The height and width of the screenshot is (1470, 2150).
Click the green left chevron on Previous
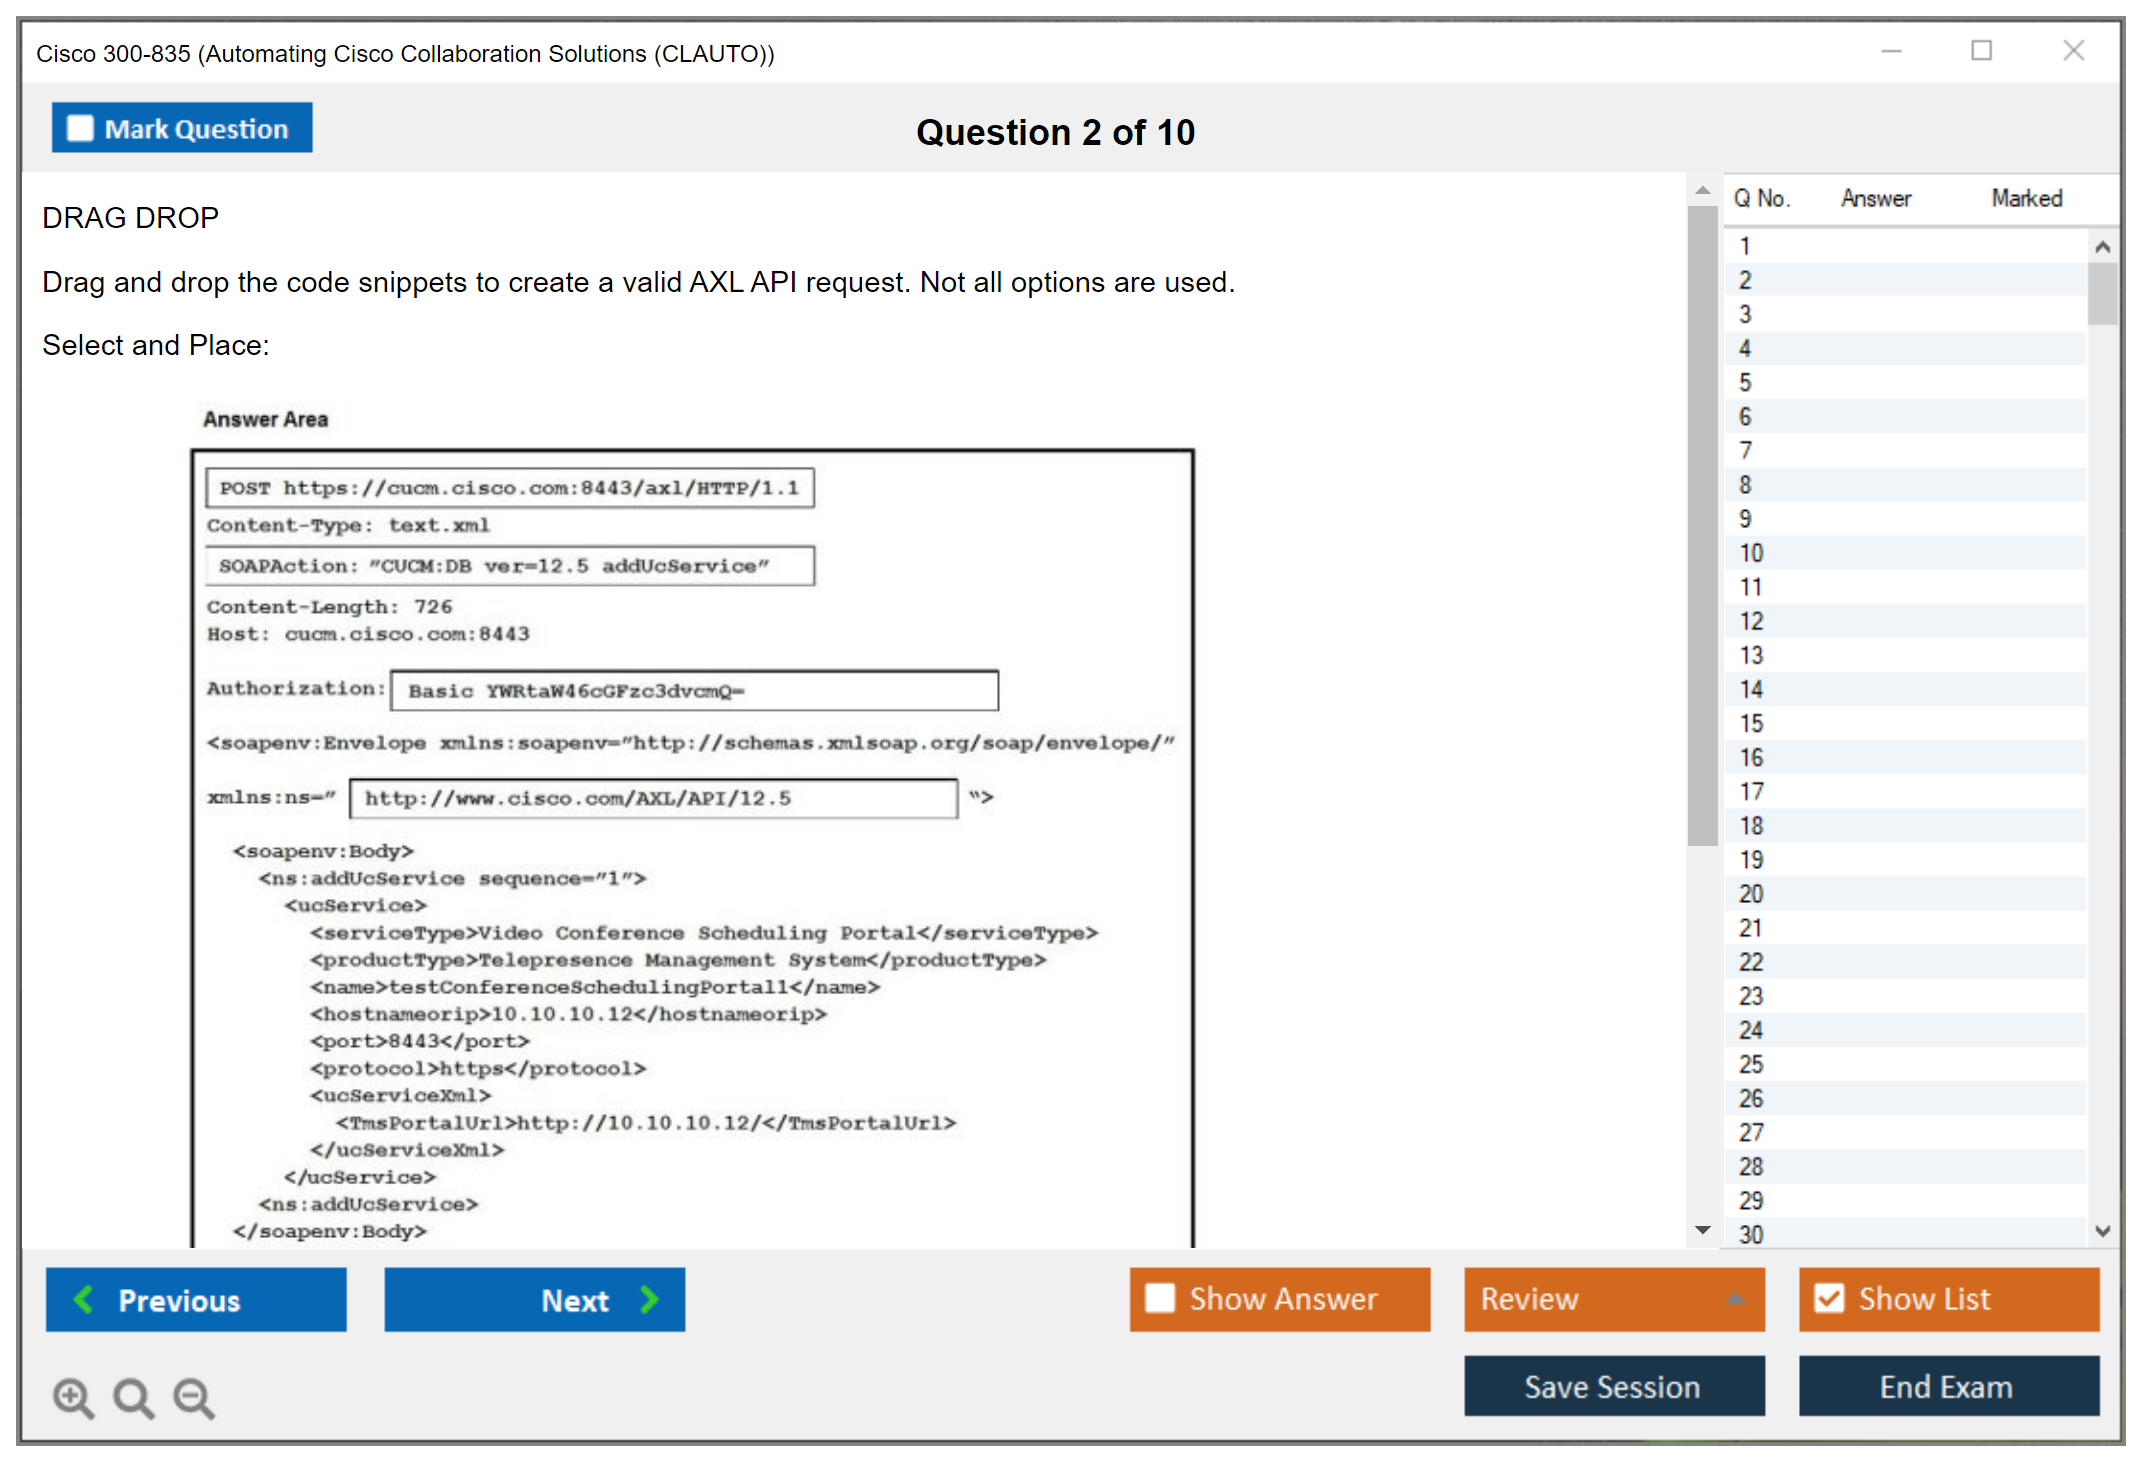tap(84, 1299)
